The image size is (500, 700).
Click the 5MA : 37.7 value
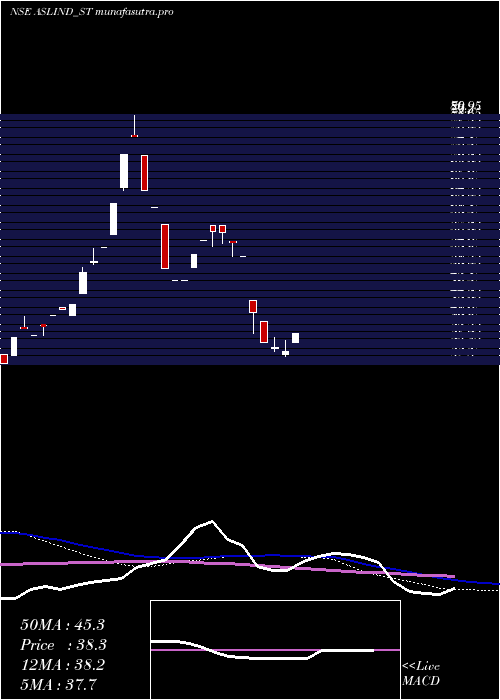(x=58, y=685)
